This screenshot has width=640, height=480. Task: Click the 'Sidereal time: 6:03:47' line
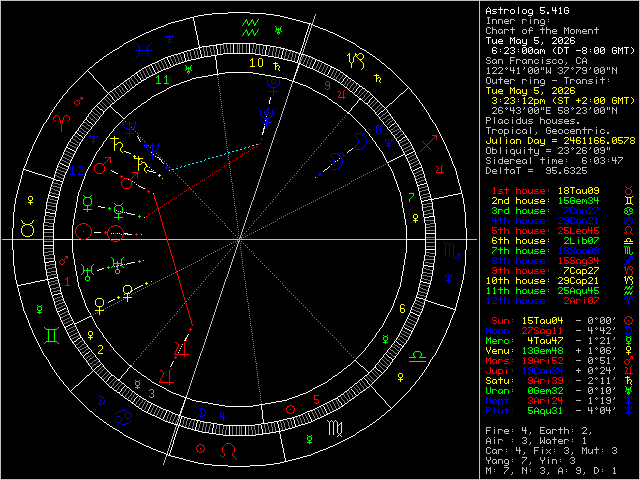[x=554, y=161]
